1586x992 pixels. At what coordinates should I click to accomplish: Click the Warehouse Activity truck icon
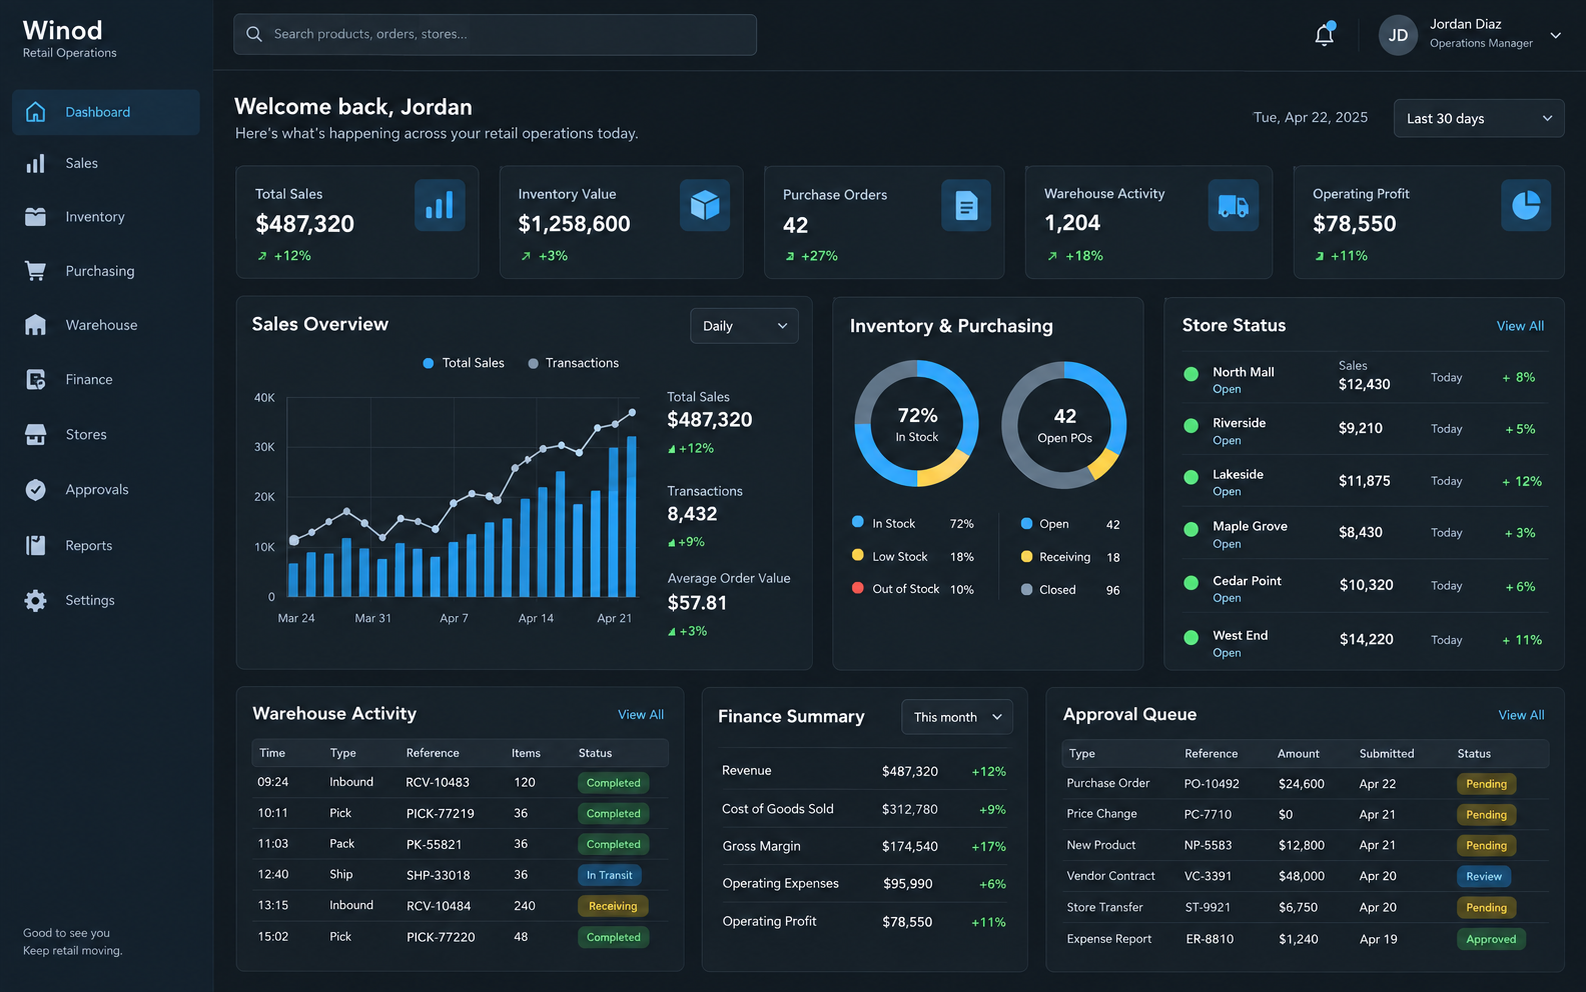tap(1233, 205)
